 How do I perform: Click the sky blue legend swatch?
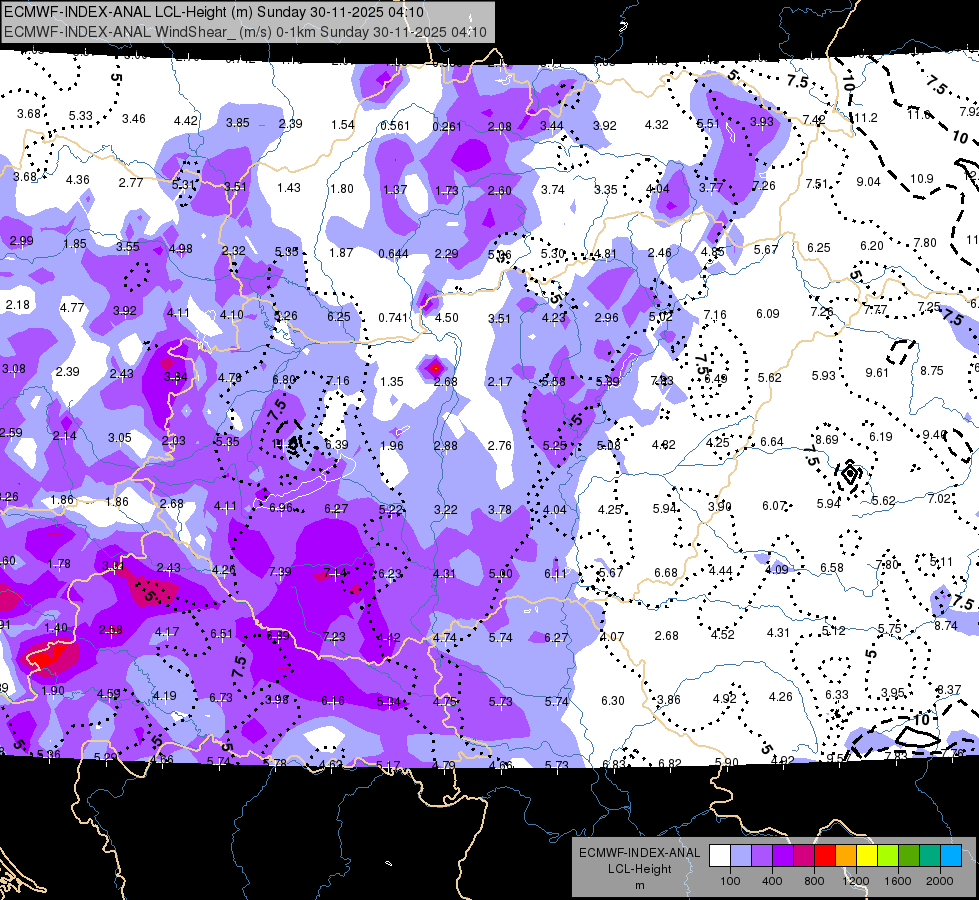(951, 856)
